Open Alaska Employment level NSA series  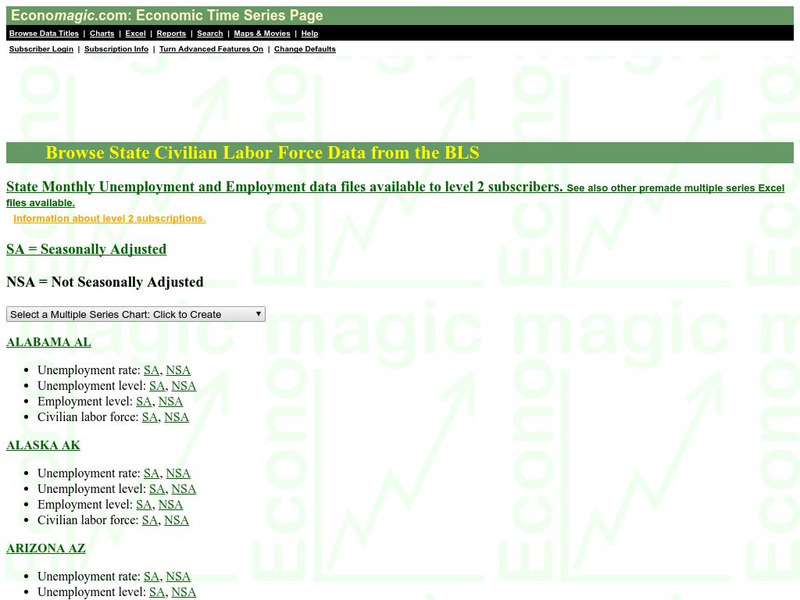(170, 505)
